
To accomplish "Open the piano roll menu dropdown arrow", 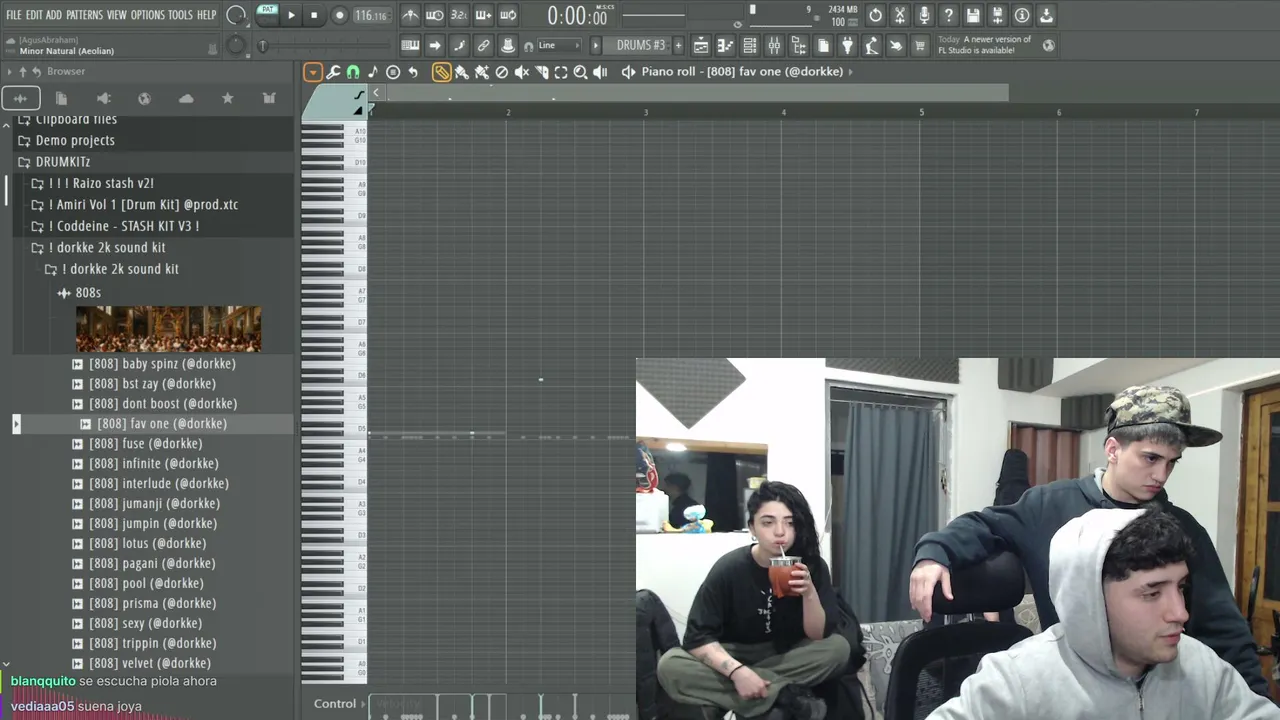I will pos(313,72).
